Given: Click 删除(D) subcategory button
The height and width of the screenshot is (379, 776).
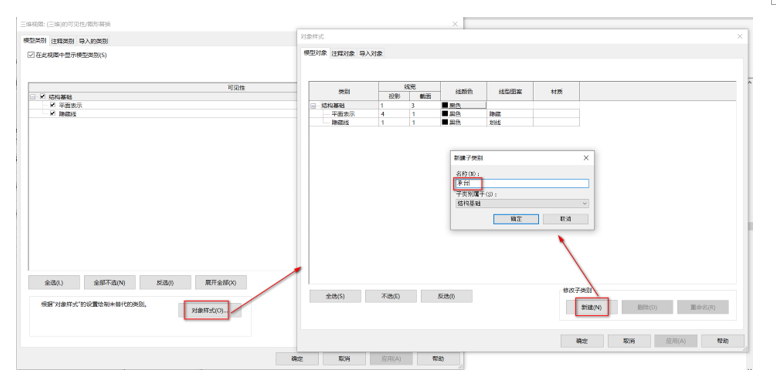Looking at the screenshot, I should click(x=647, y=307).
